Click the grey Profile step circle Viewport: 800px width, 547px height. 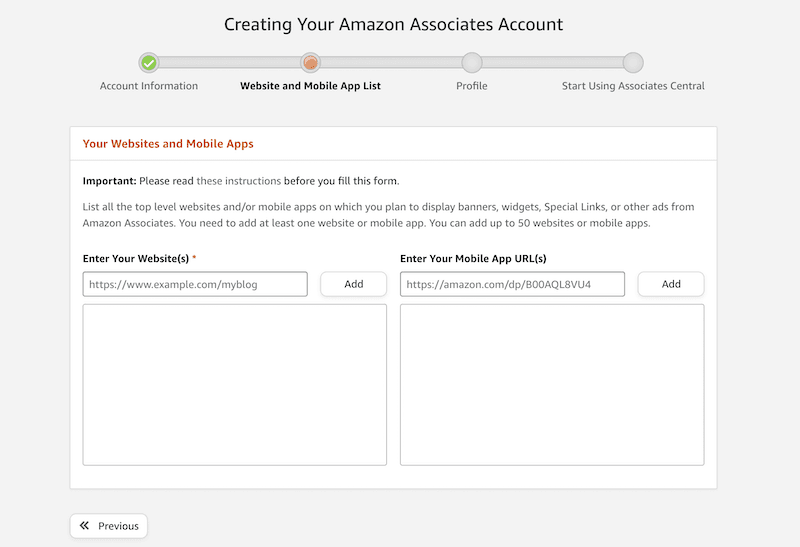pyautogui.click(x=472, y=63)
